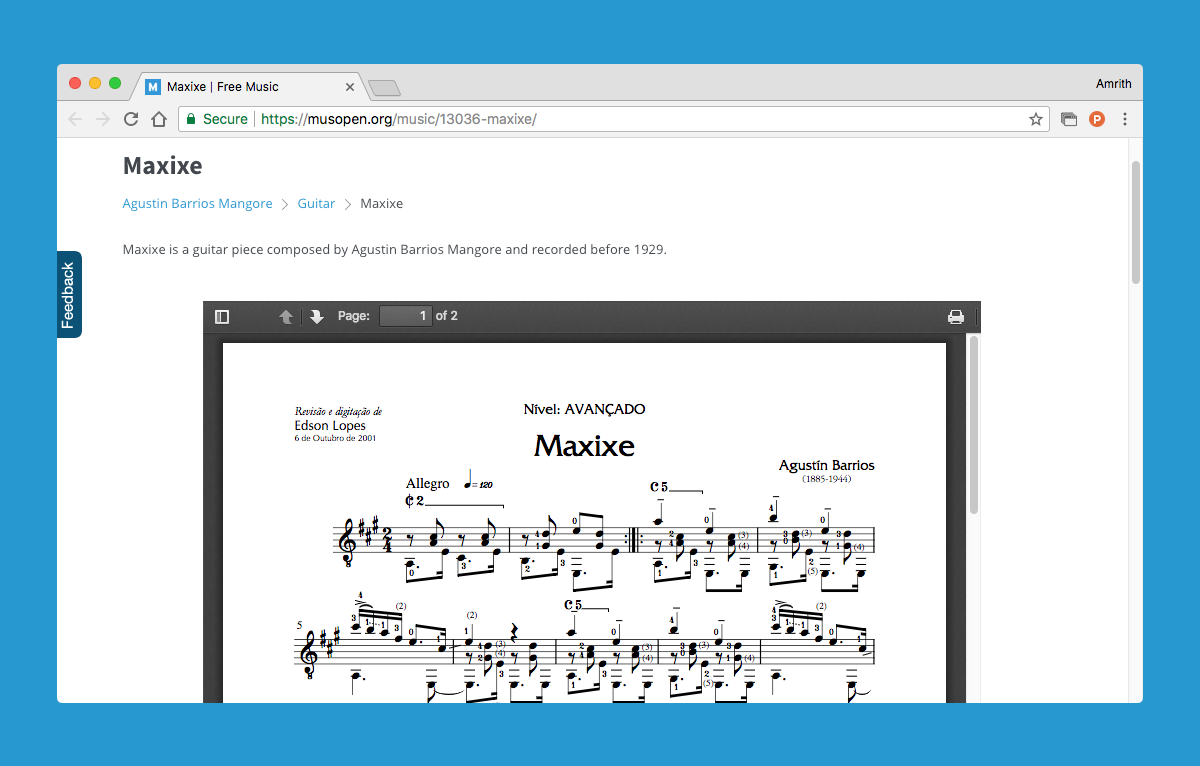Click the Maxixe page heading
The image size is (1200, 766).
coord(162,165)
